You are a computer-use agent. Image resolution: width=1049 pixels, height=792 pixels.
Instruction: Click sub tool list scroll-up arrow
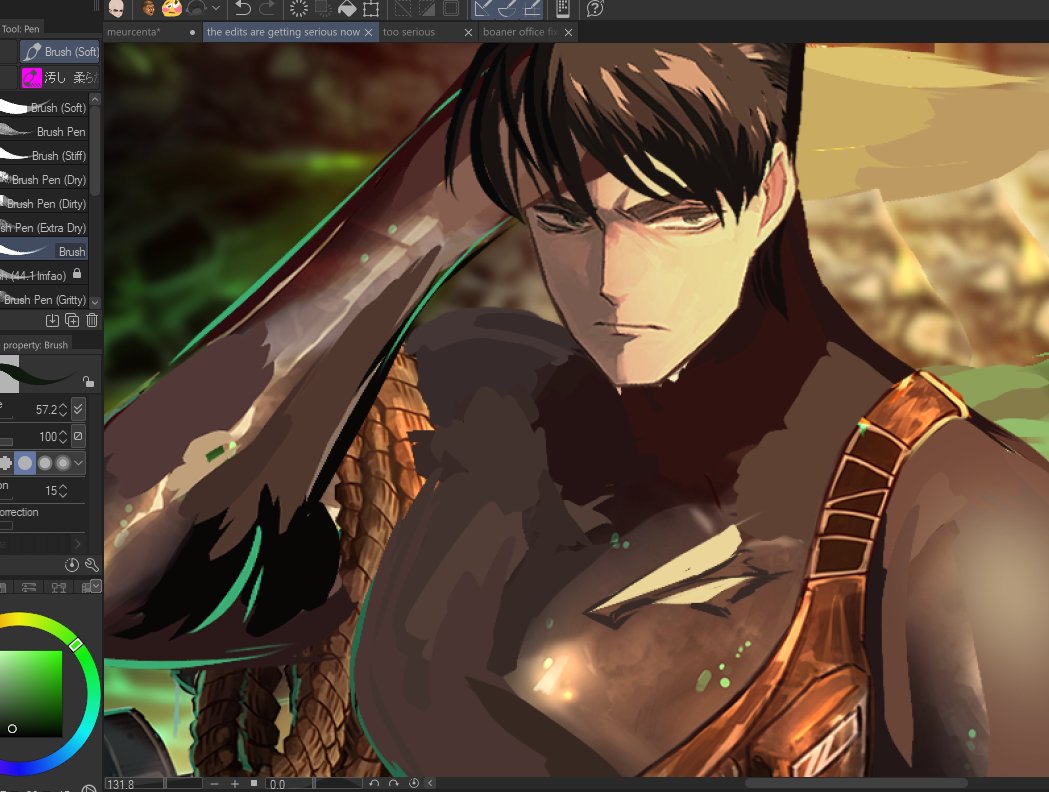click(x=95, y=100)
